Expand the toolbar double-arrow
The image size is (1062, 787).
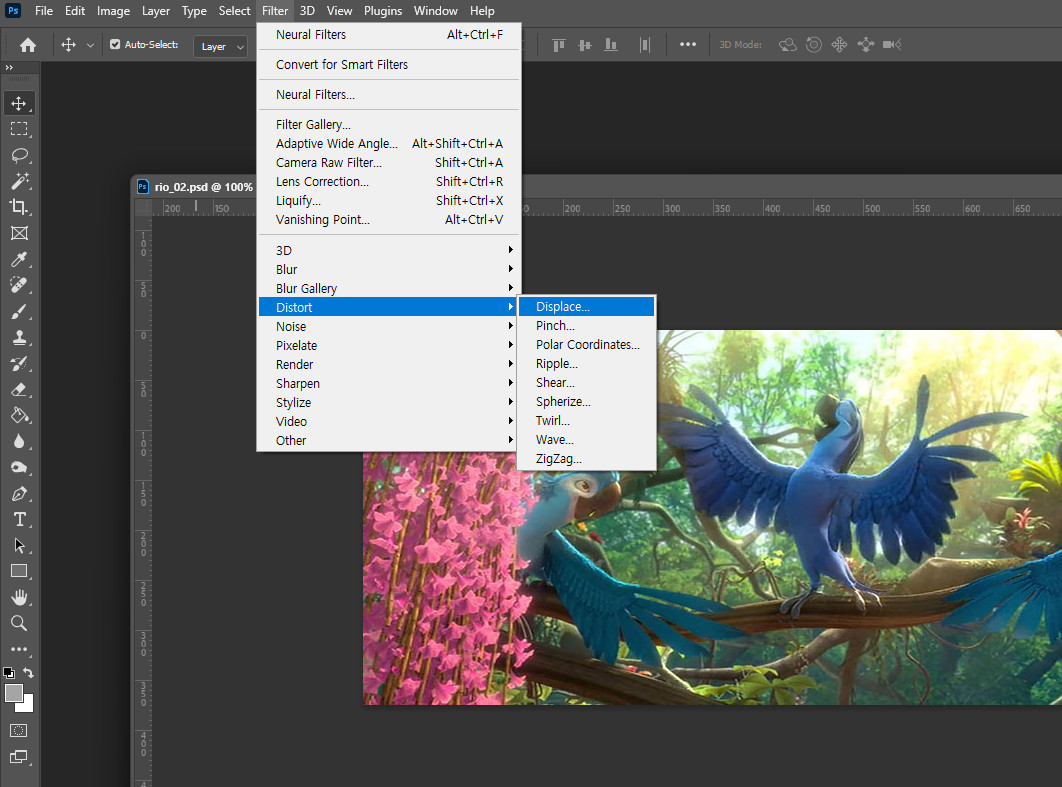click(9, 68)
